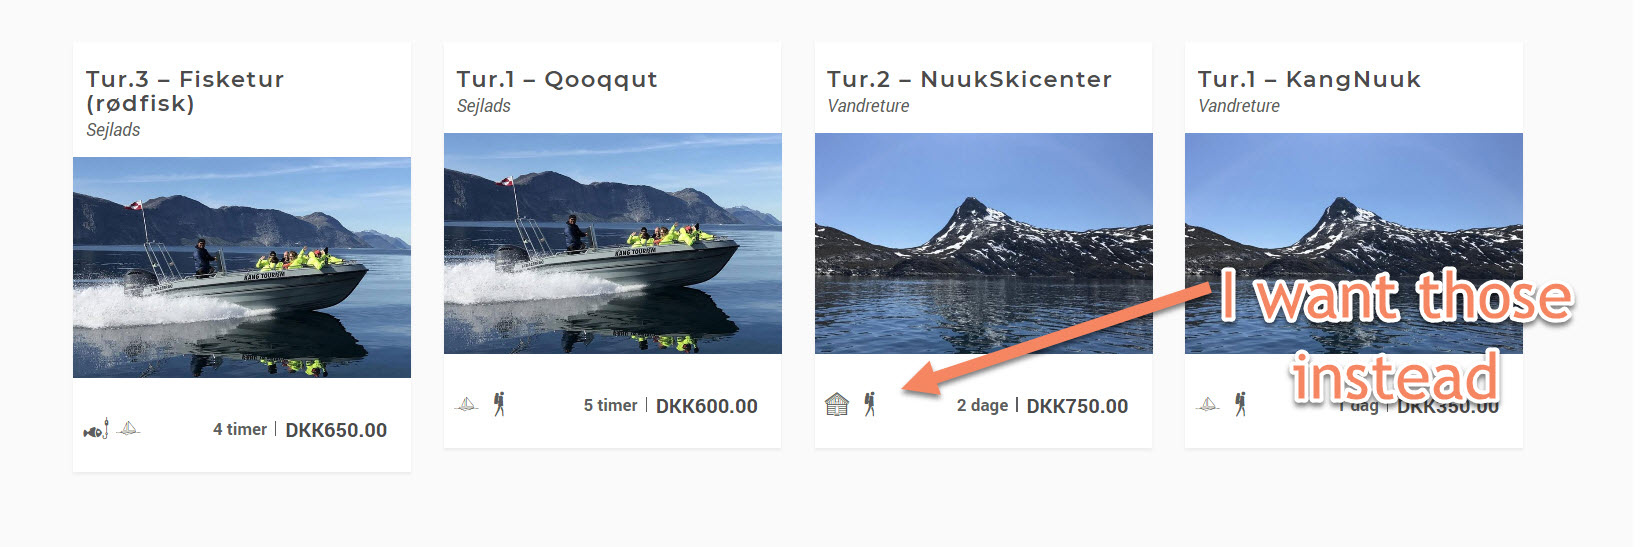Open the Tur.1 – Qooqqut title link
The height and width of the screenshot is (547, 1648).
pos(557,79)
